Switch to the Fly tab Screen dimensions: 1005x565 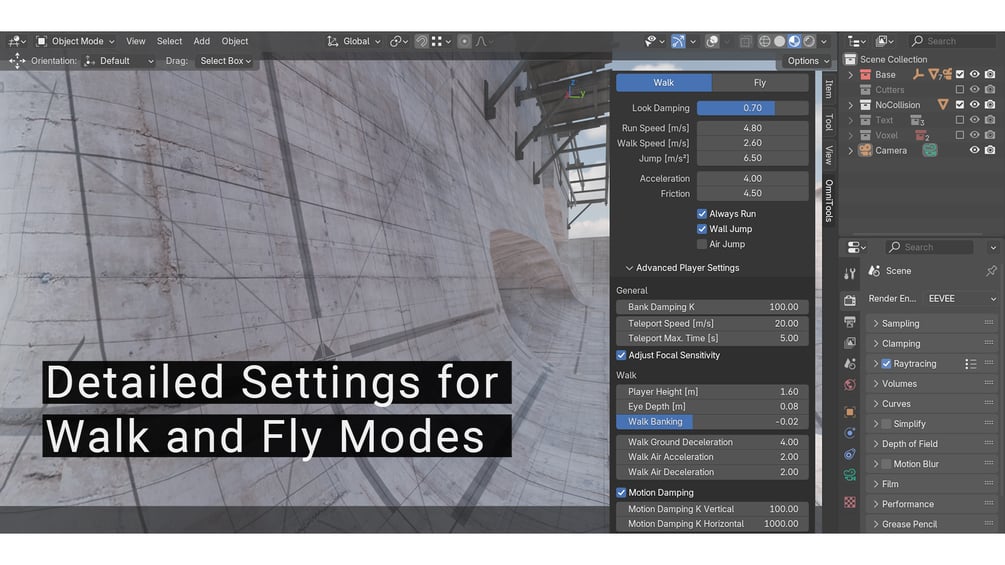[x=760, y=83]
